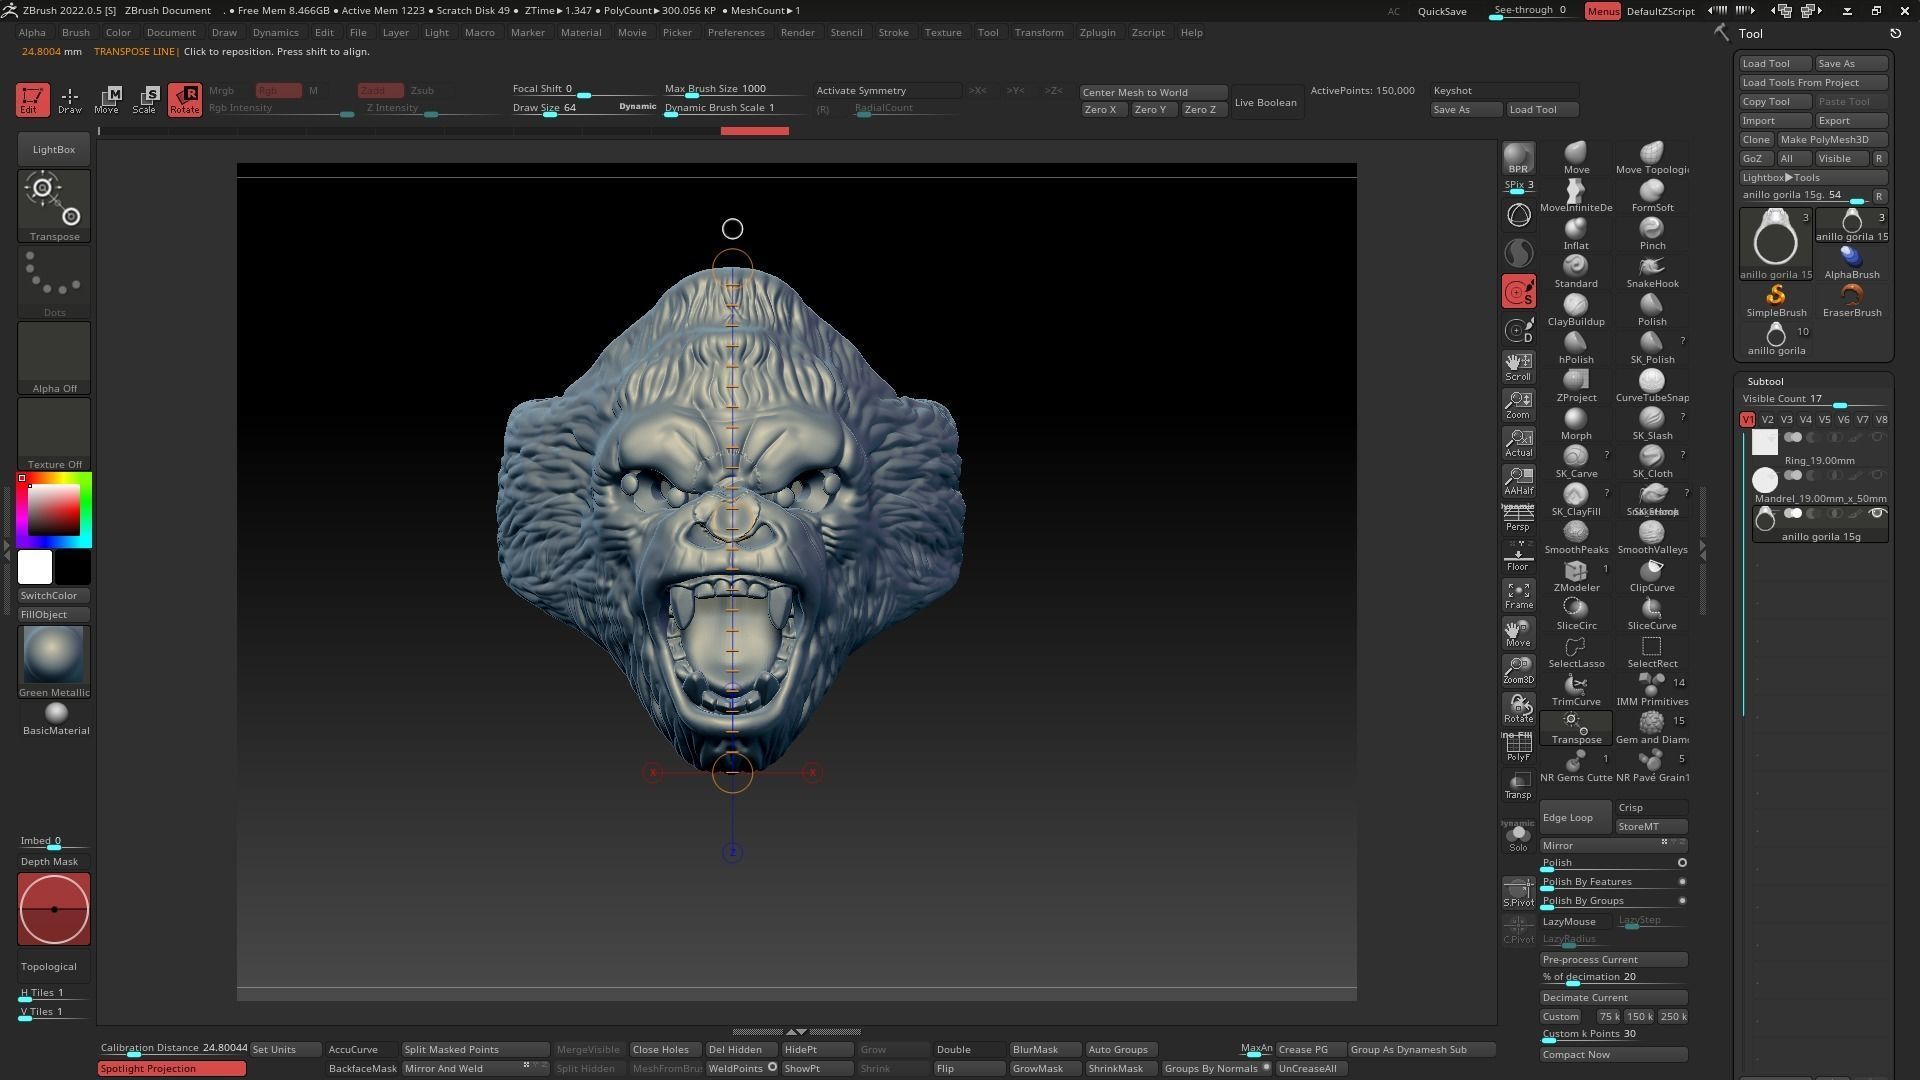Select the TrimCurve brush
1920x1080 pixels.
coord(1576,690)
